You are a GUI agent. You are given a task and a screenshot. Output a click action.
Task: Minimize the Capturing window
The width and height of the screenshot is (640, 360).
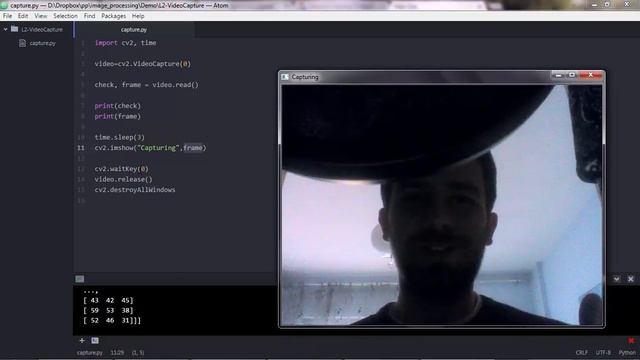558,76
